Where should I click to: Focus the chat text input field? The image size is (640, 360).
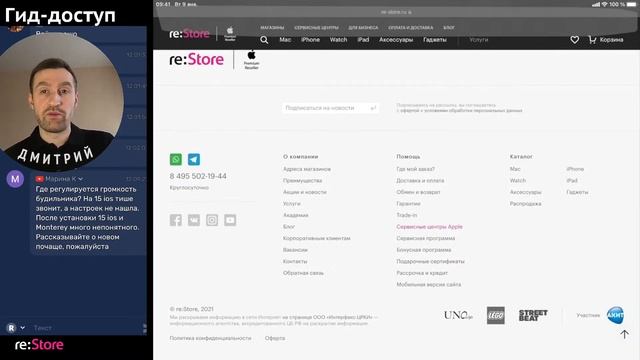[x=86, y=328]
